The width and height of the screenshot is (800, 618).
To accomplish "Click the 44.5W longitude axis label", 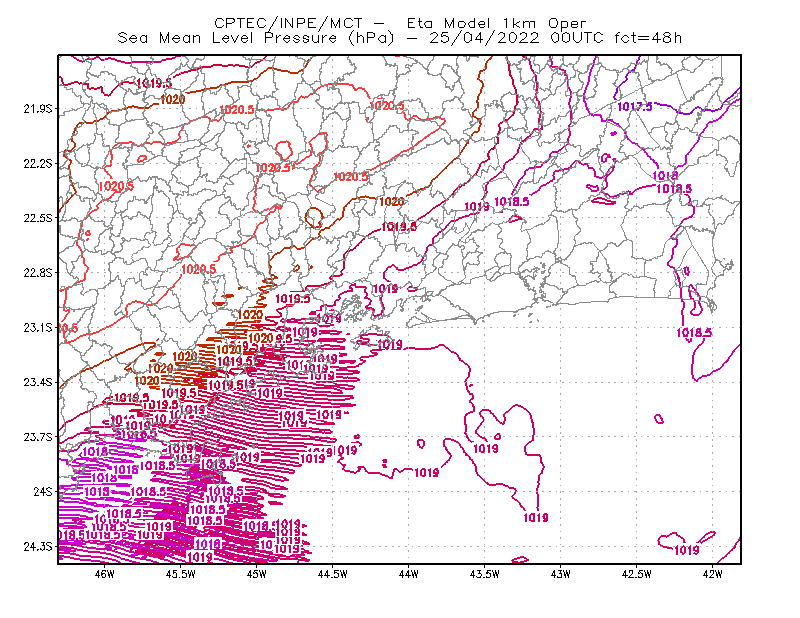I will [x=332, y=574].
